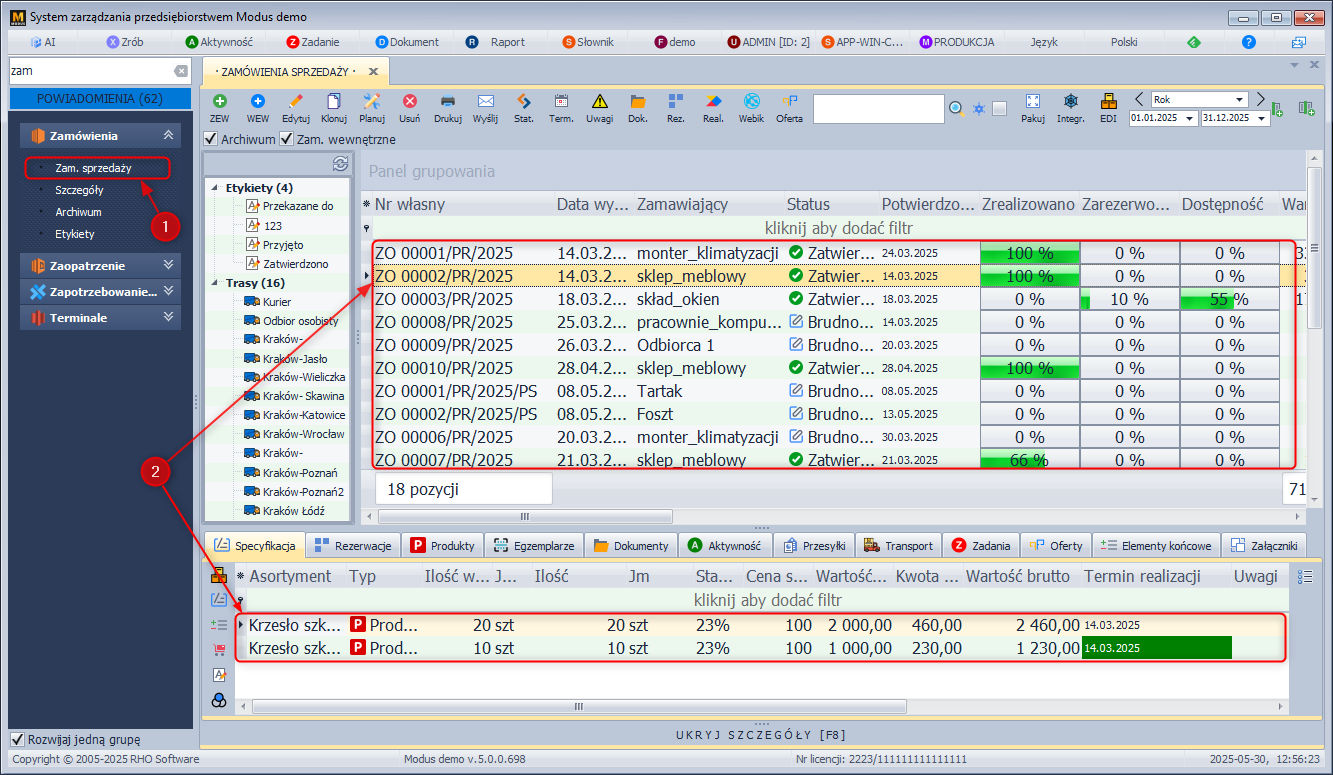Uncheck the Archiwum checkbox

(211, 139)
